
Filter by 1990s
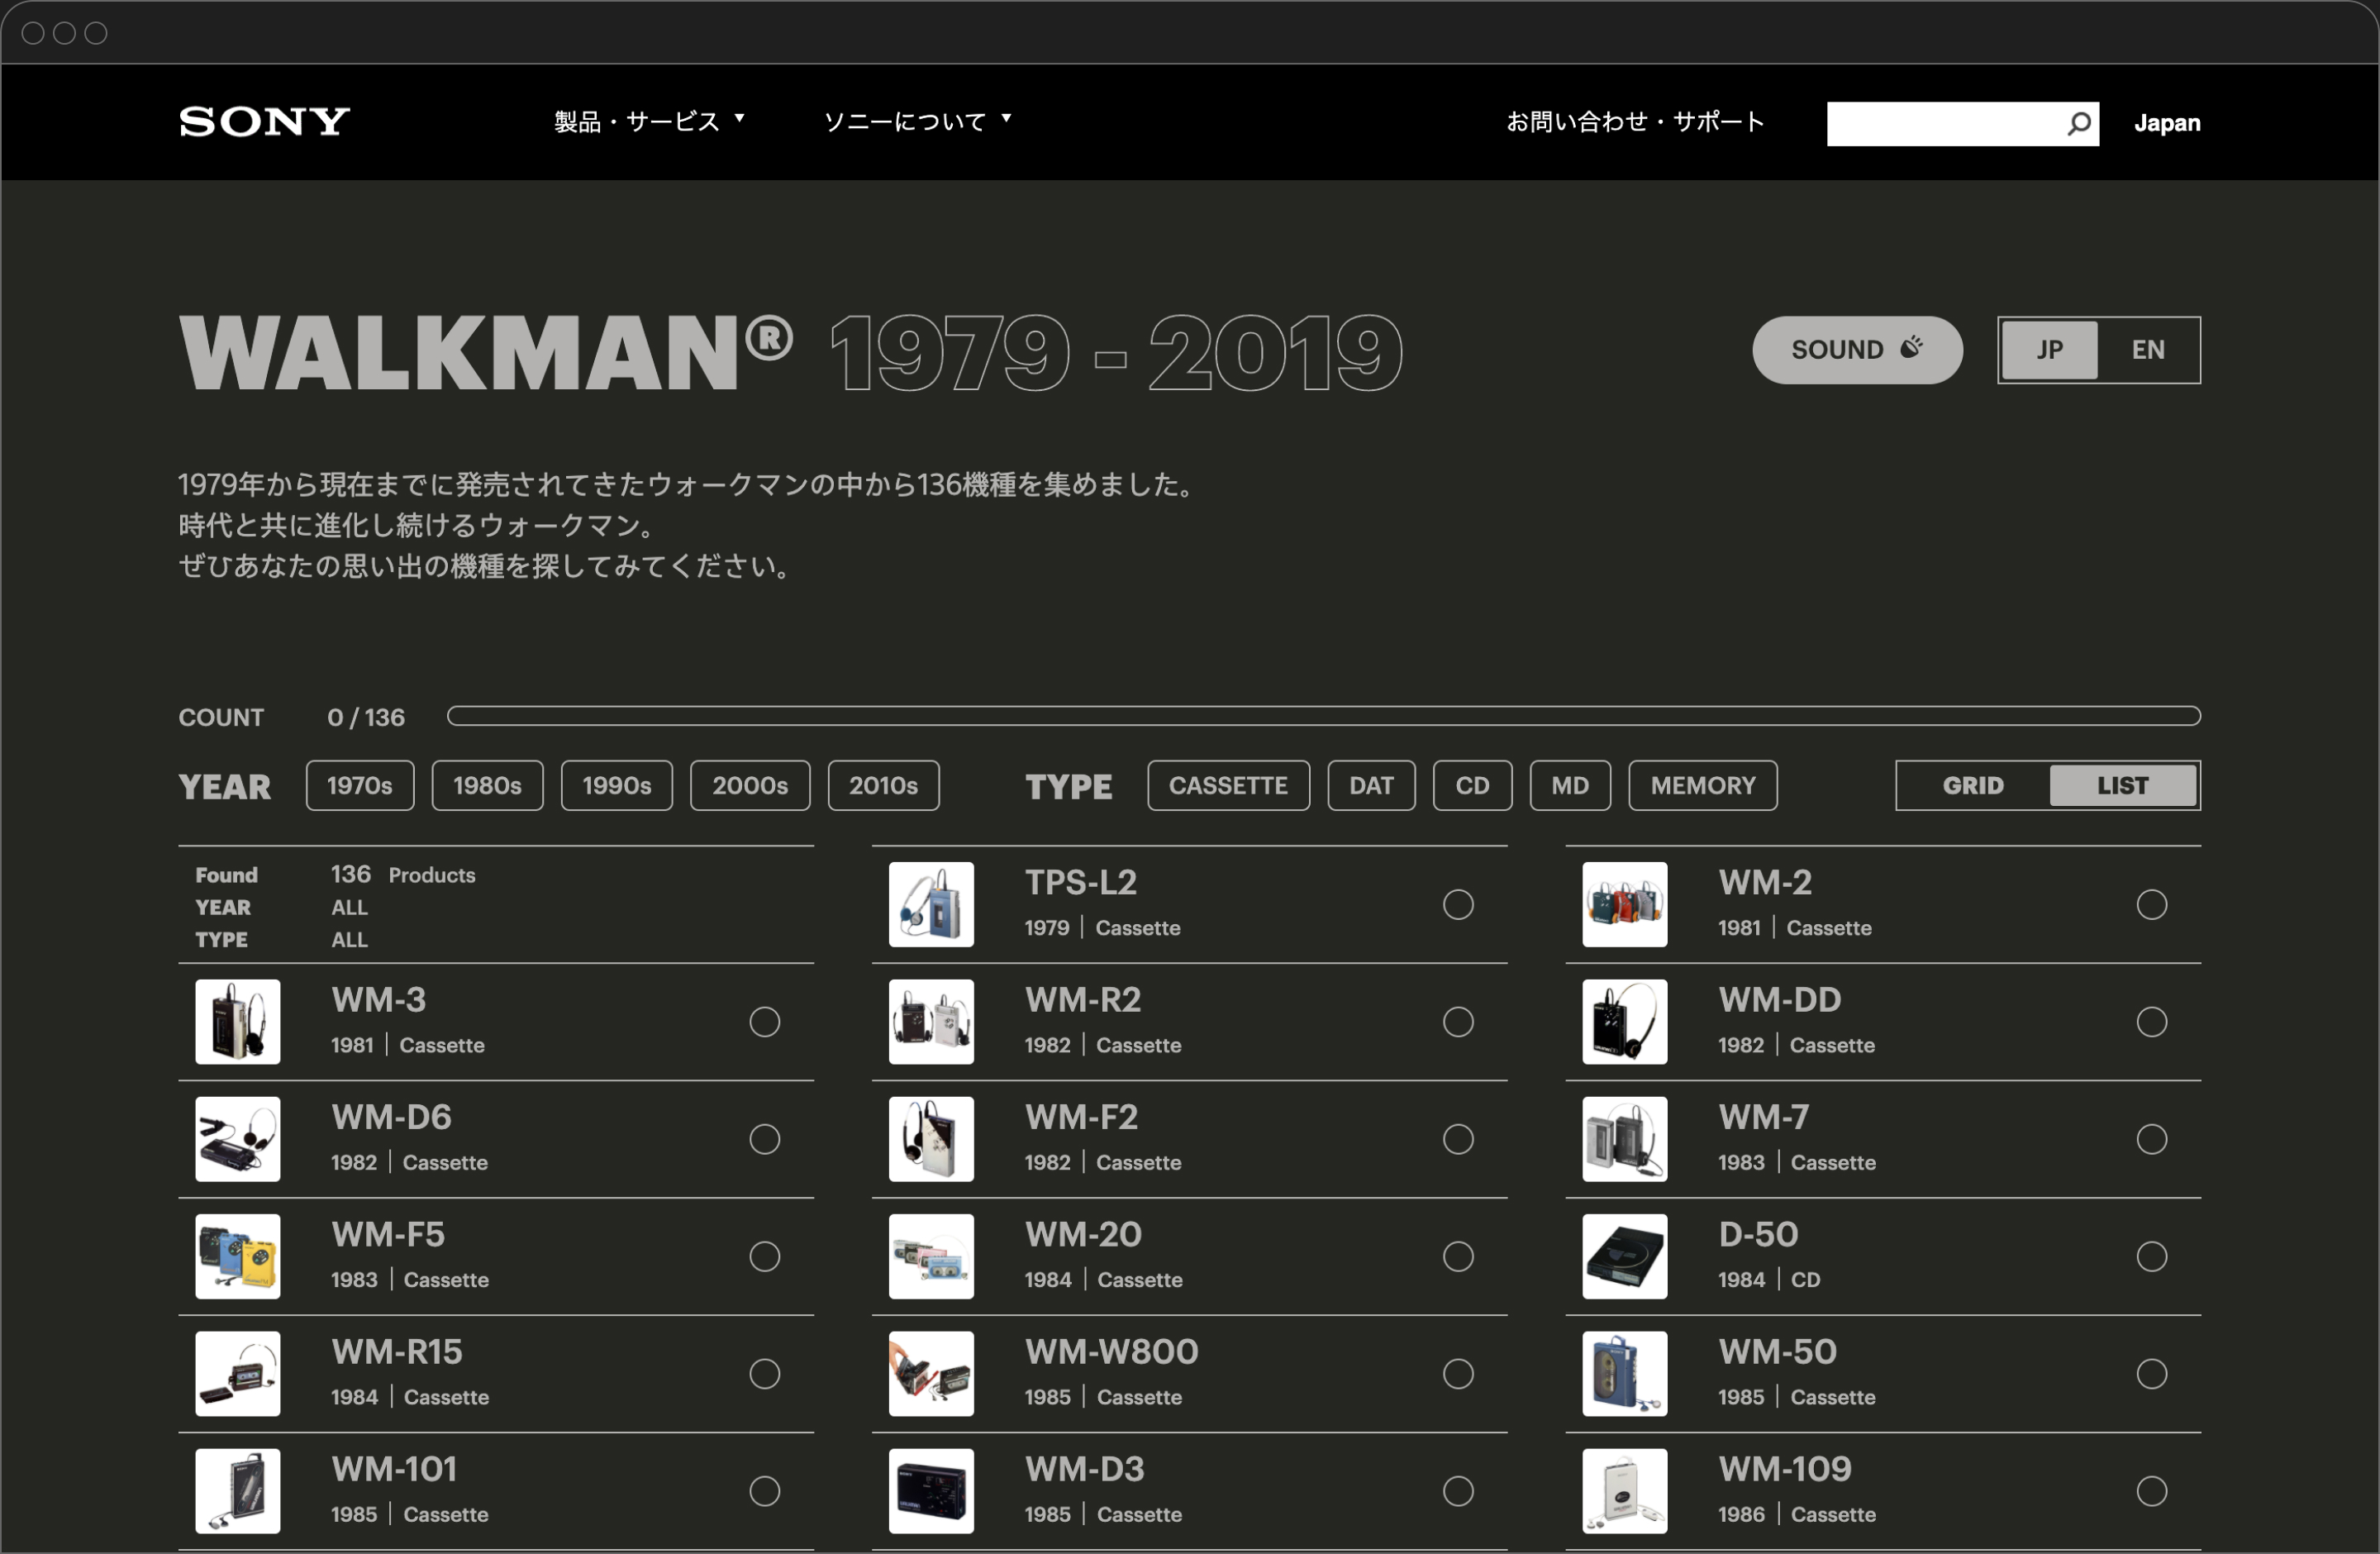(x=616, y=786)
